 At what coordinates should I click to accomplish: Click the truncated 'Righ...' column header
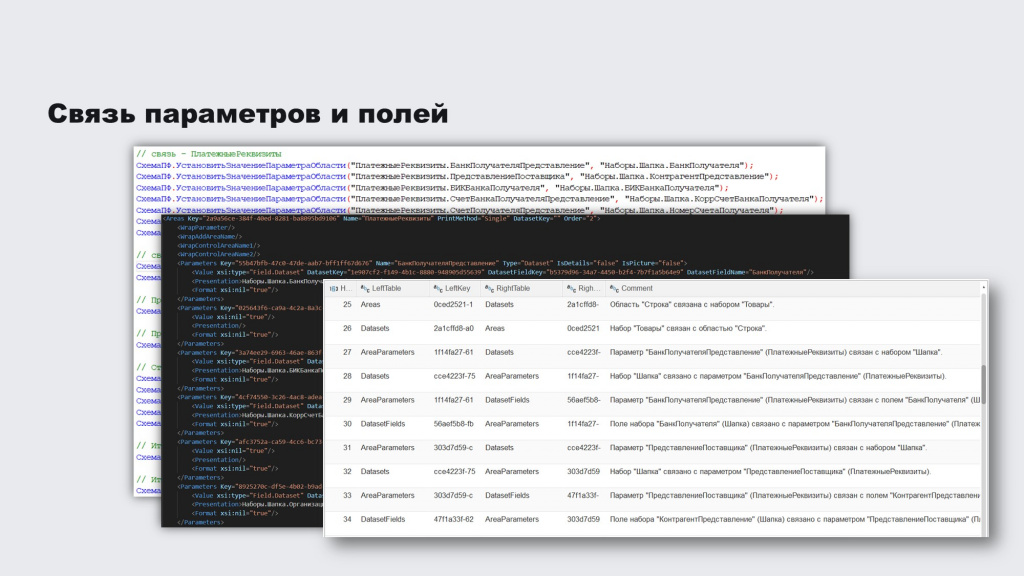click(588, 289)
